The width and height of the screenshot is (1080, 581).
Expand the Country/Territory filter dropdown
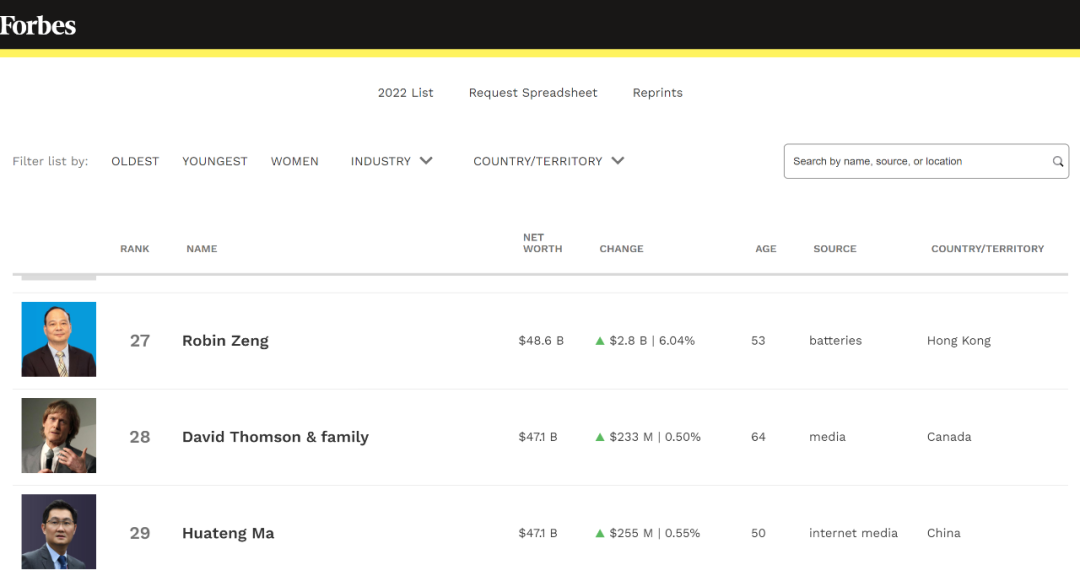[548, 161]
